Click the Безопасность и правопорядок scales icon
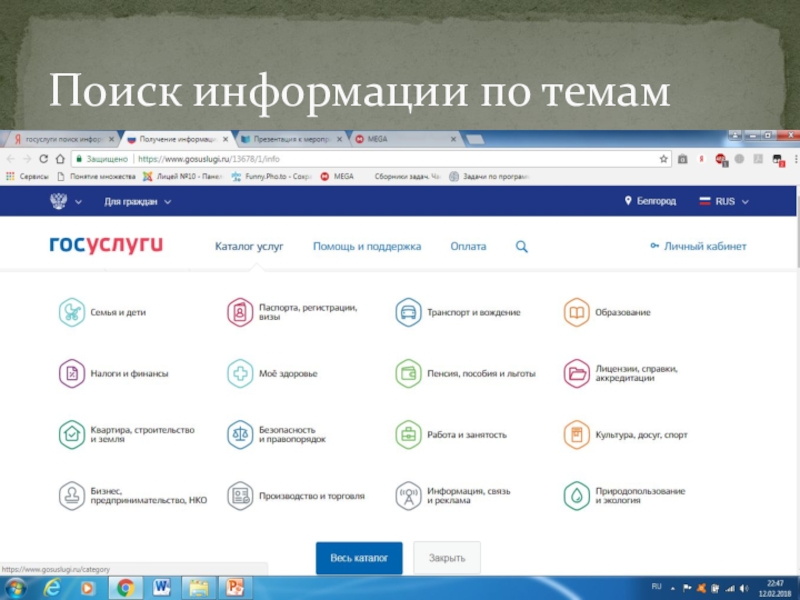The width and height of the screenshot is (800, 600). point(240,435)
